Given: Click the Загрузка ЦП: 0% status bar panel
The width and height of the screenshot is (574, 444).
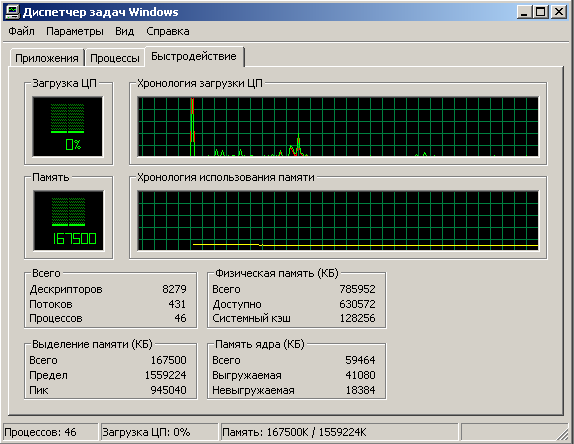Looking at the screenshot, I should click(159, 432).
